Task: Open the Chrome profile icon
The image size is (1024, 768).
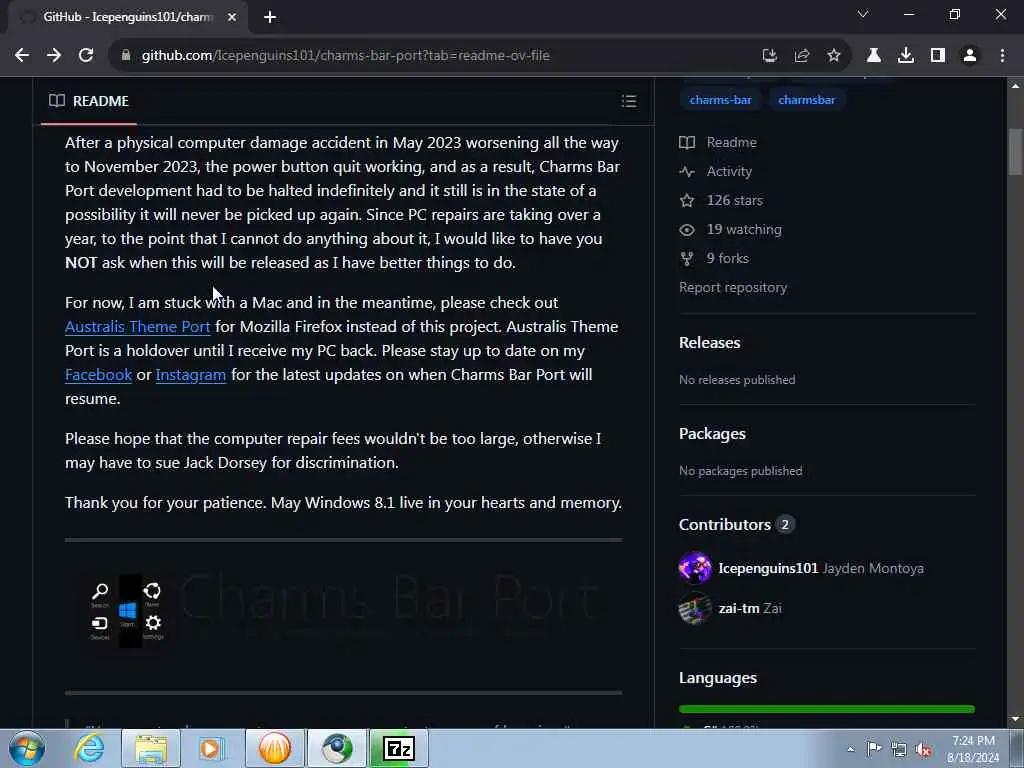Action: tap(970, 56)
